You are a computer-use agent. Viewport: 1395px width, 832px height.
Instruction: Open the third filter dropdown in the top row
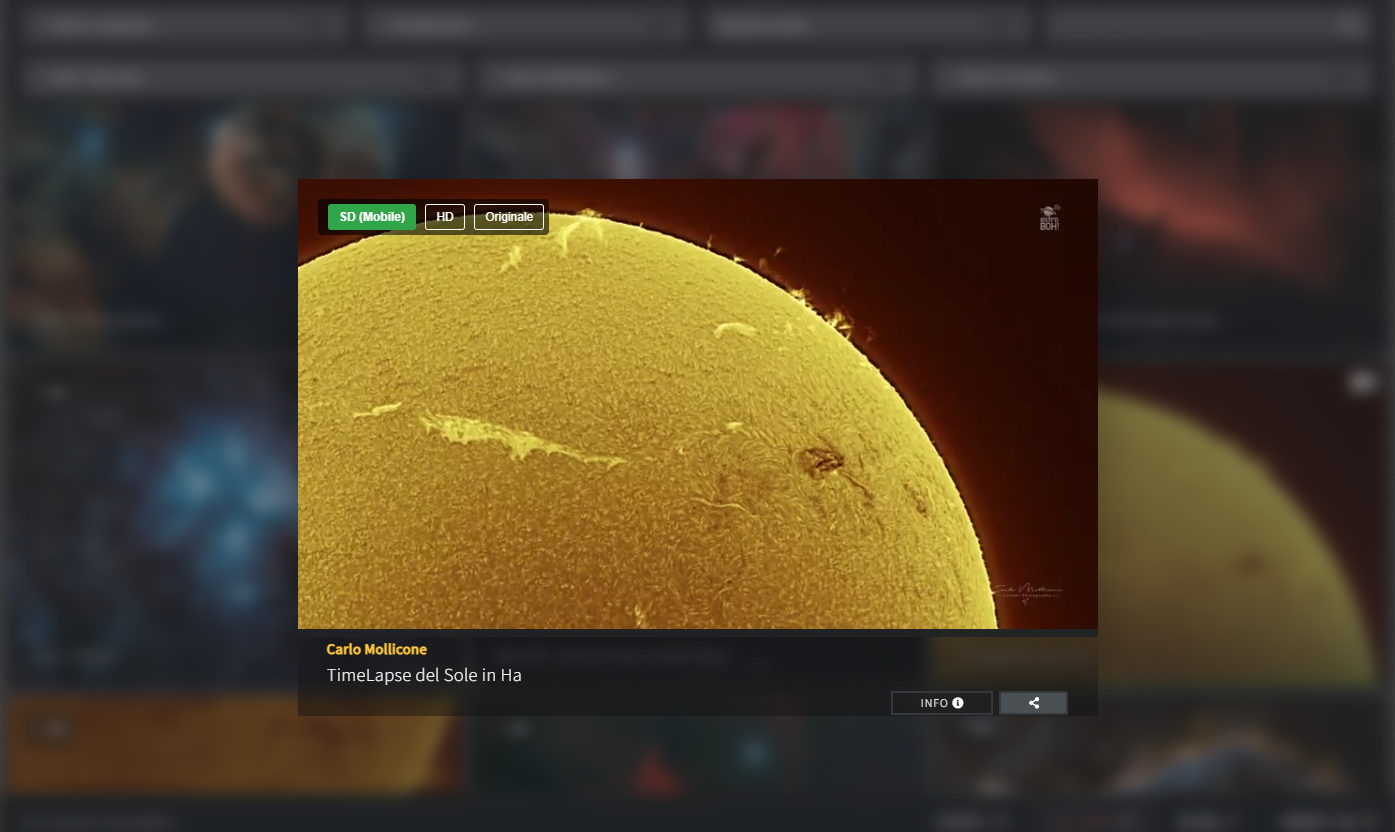click(x=866, y=26)
